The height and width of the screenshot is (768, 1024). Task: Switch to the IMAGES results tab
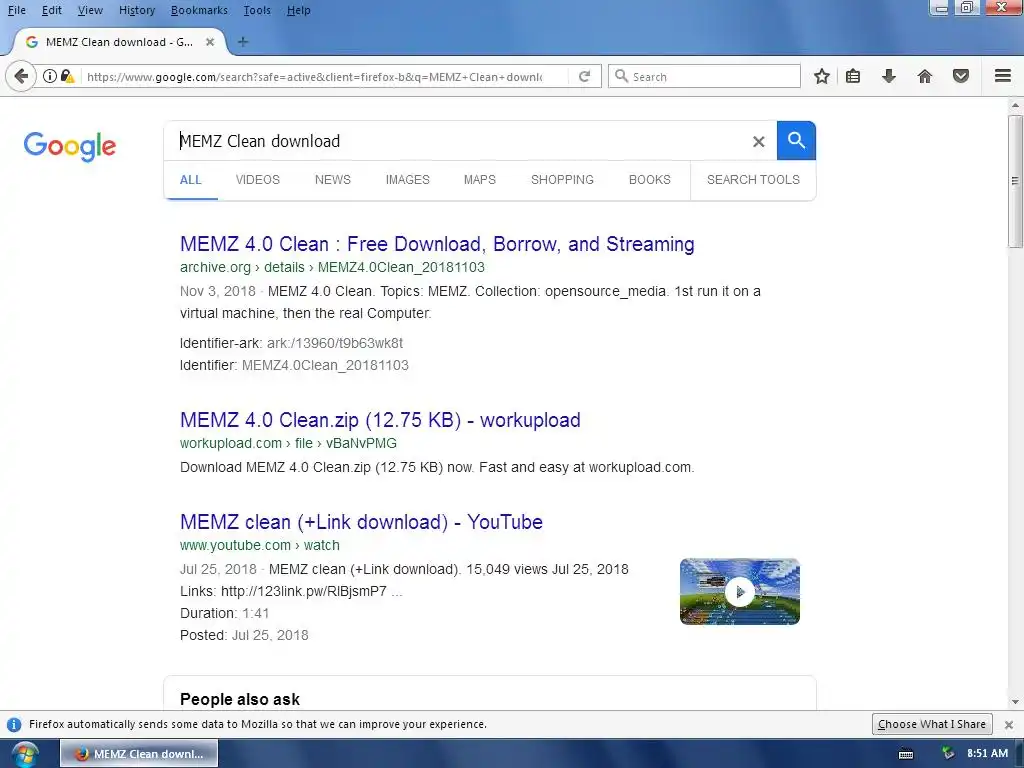pos(408,180)
